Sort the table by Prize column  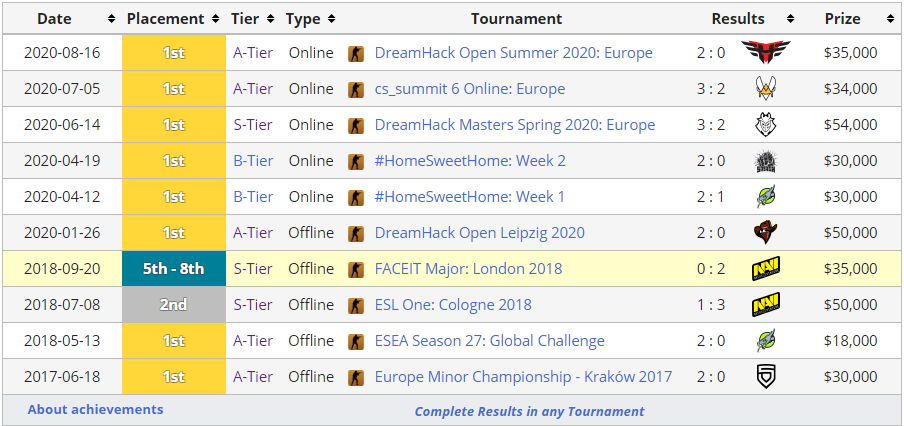(849, 18)
